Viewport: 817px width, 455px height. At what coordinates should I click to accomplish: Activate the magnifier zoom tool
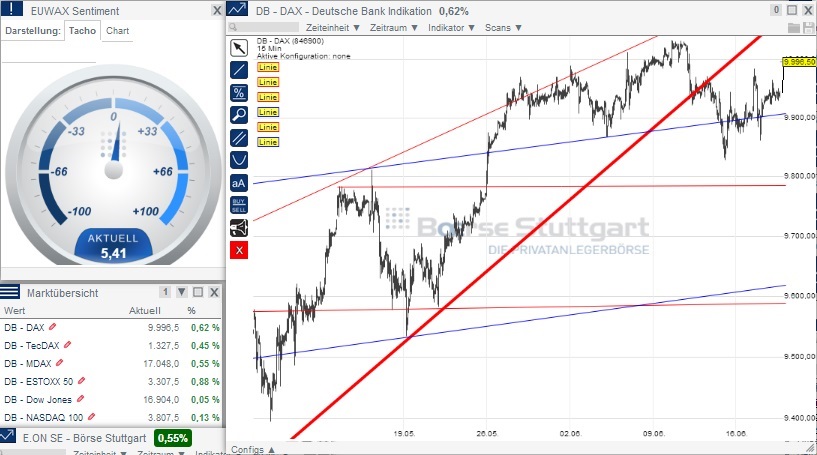239,115
